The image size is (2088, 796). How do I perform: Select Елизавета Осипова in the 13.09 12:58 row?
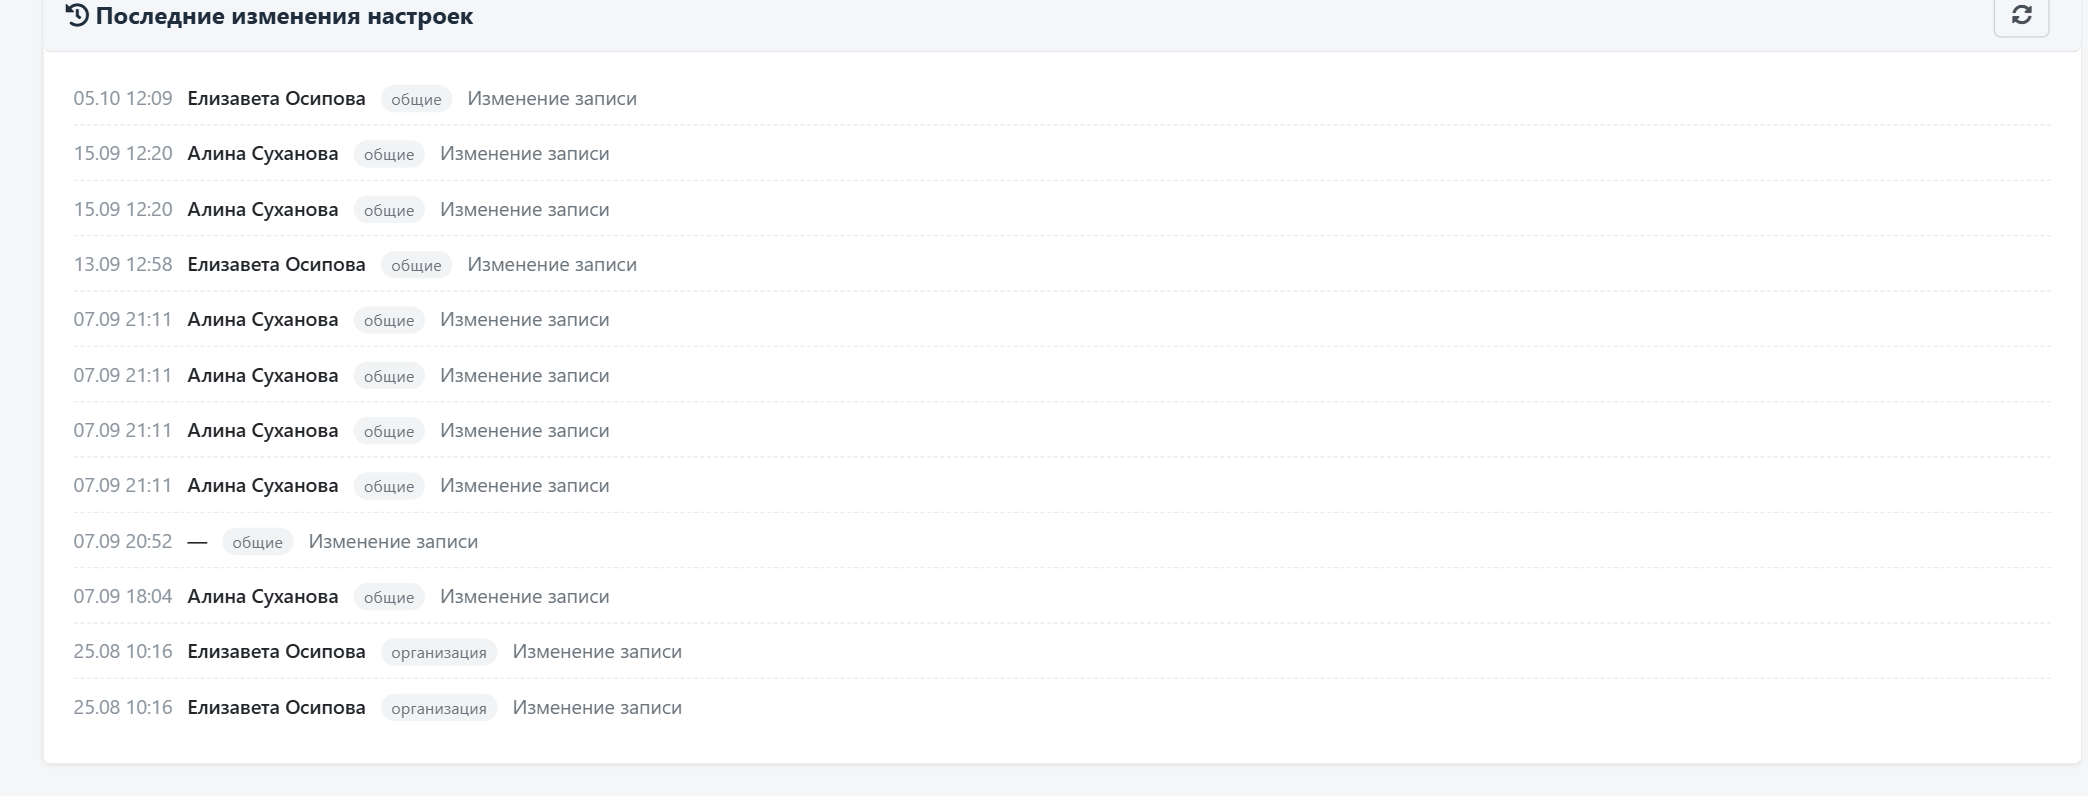click(x=277, y=265)
